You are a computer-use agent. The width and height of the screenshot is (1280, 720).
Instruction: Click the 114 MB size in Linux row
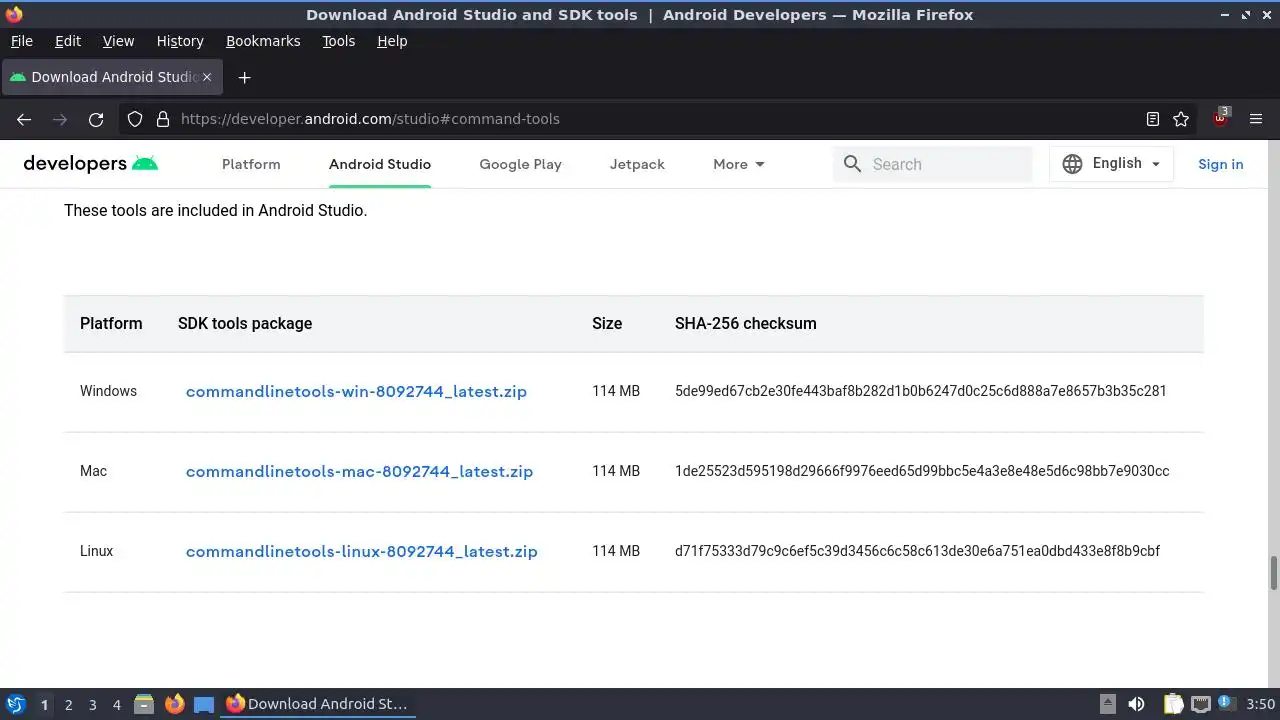coord(616,551)
